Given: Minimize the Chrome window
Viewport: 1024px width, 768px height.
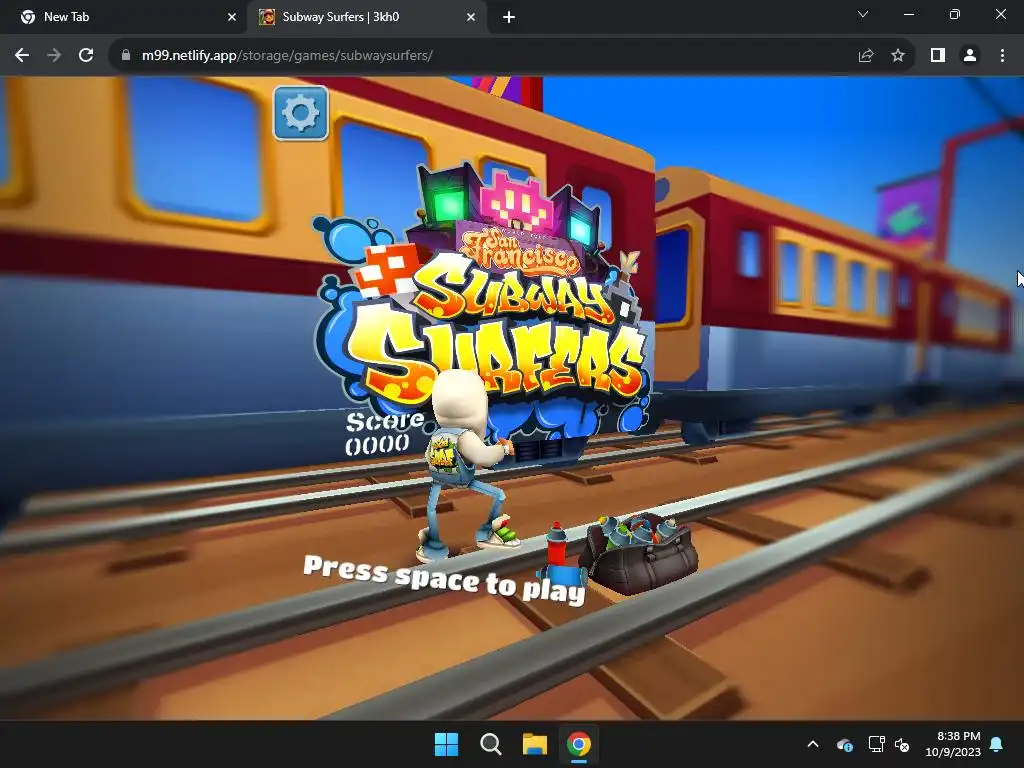Looking at the screenshot, I should 908,14.
